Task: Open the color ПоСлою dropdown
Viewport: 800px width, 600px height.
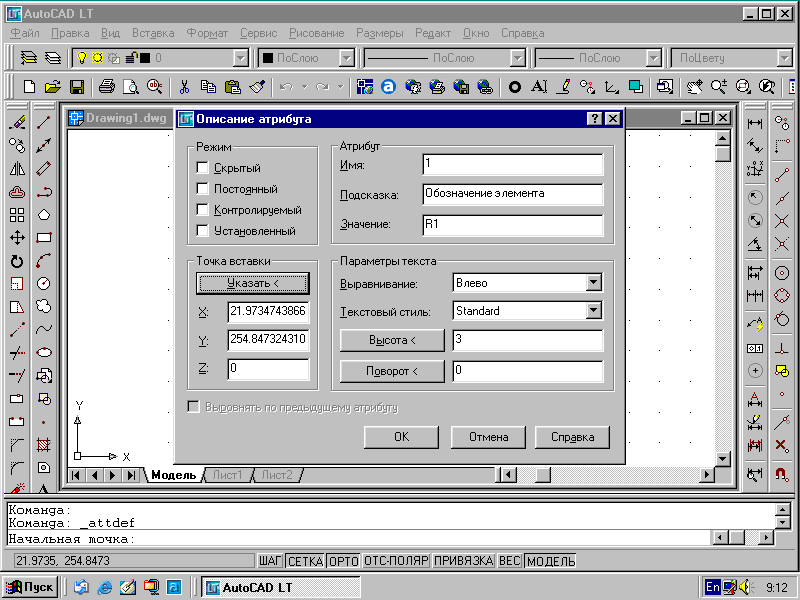Action: pos(346,58)
